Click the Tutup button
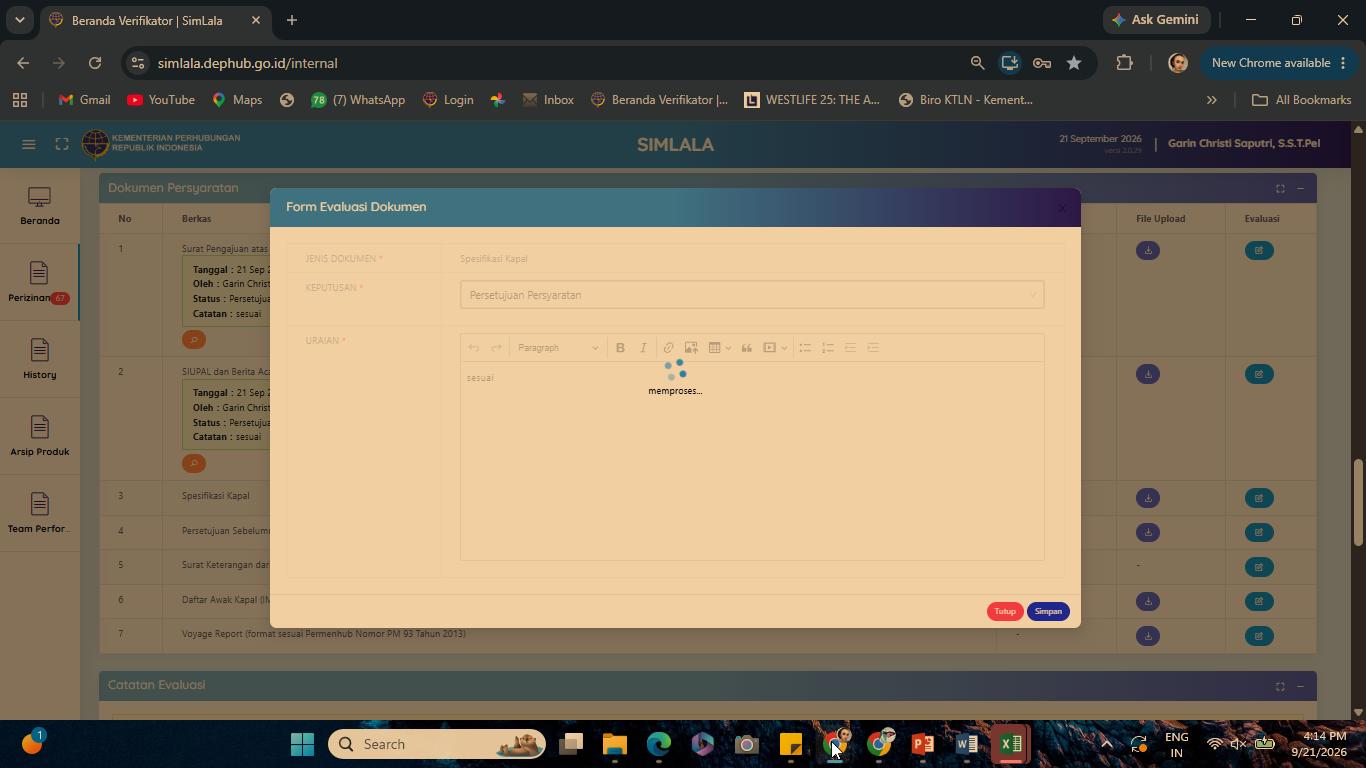1366x768 pixels. (x=1005, y=611)
